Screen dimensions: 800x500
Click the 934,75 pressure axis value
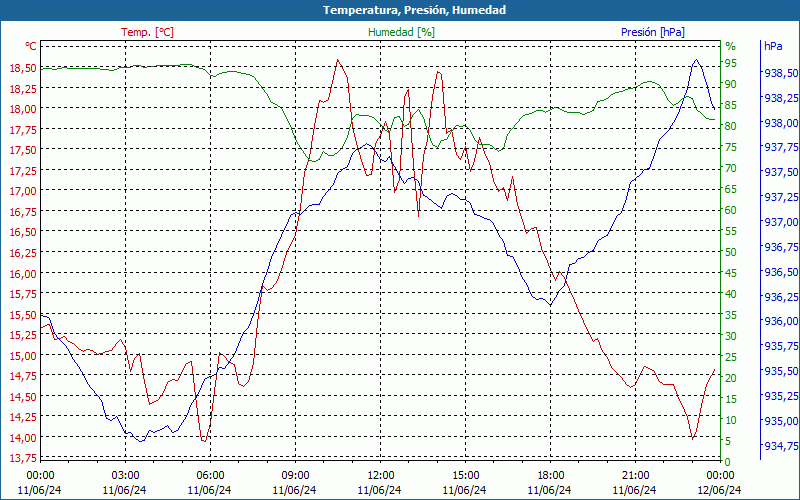781,446
